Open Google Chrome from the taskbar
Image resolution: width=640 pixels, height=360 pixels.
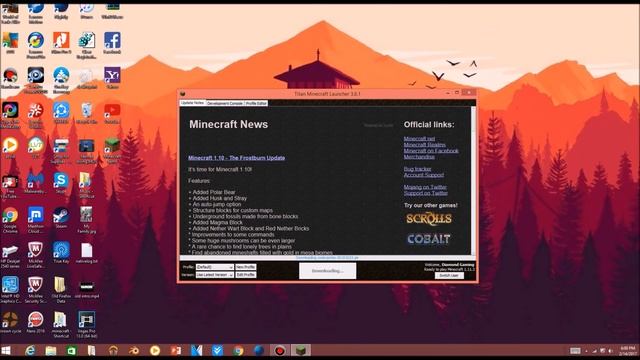[x=238, y=351]
